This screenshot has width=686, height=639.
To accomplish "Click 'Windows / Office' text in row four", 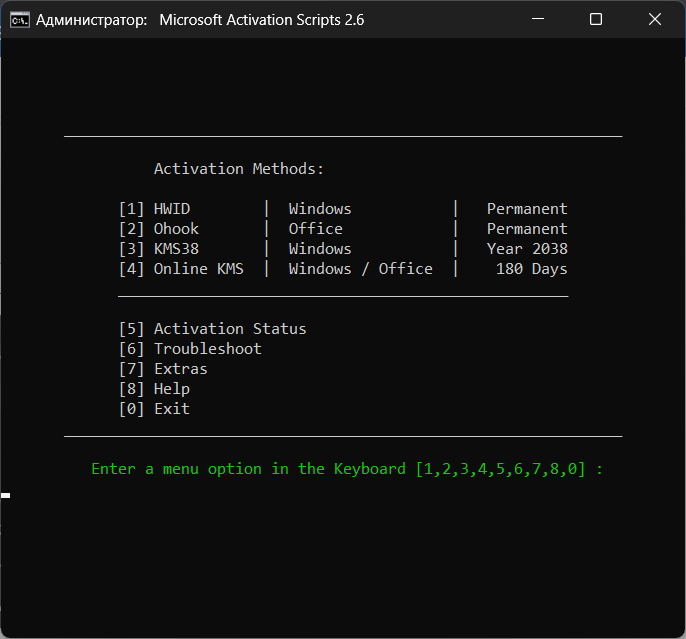I will click(360, 269).
